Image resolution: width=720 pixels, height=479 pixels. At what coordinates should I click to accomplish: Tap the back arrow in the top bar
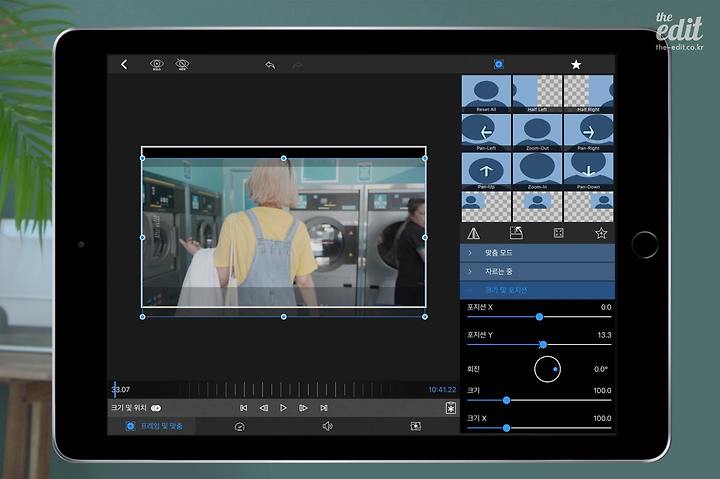(x=124, y=64)
